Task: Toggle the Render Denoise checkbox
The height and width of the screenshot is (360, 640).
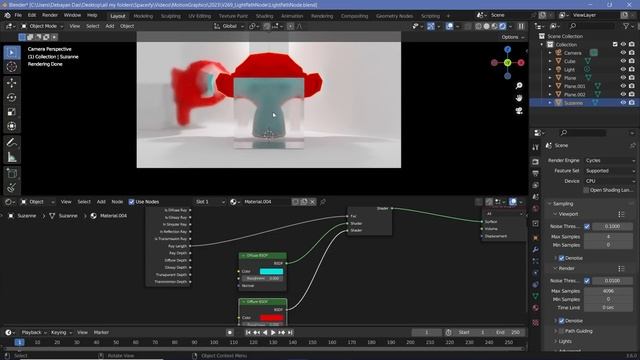Action: coord(562,321)
